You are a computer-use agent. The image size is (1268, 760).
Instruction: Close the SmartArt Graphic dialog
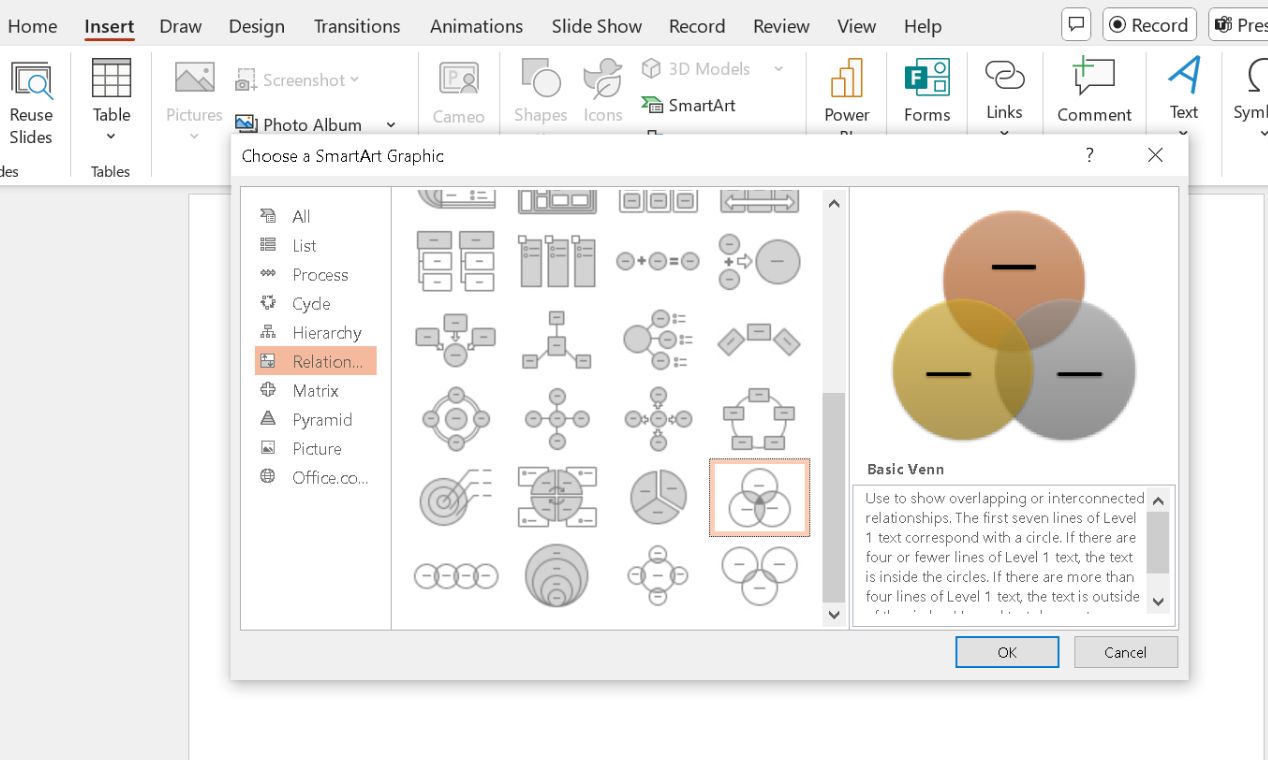[x=1155, y=155]
